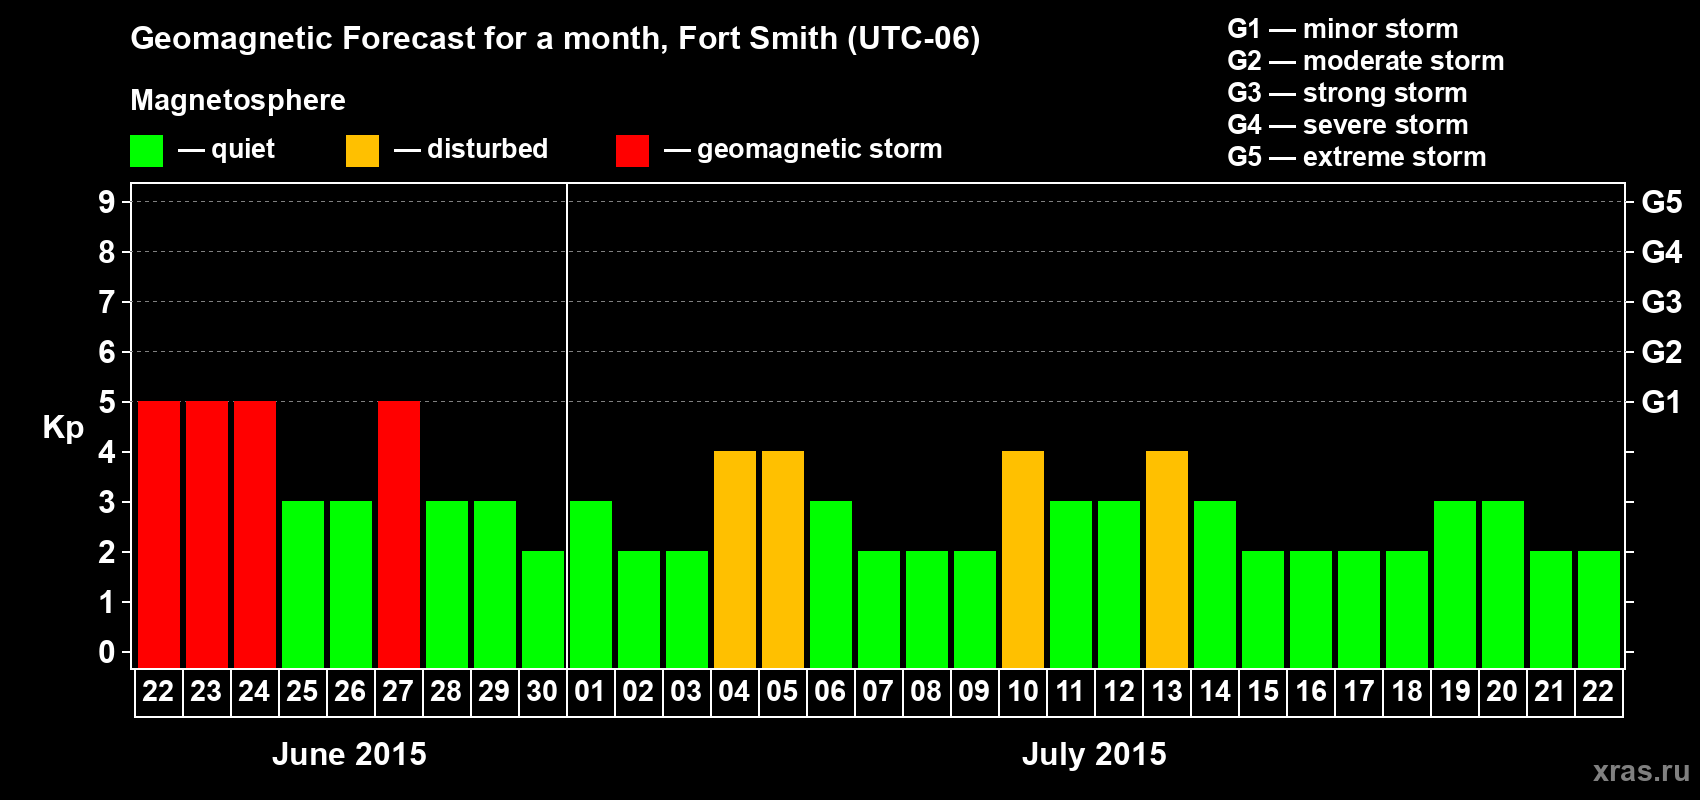
Task: Click the date label 14 on axis
Action: [x=1215, y=691]
